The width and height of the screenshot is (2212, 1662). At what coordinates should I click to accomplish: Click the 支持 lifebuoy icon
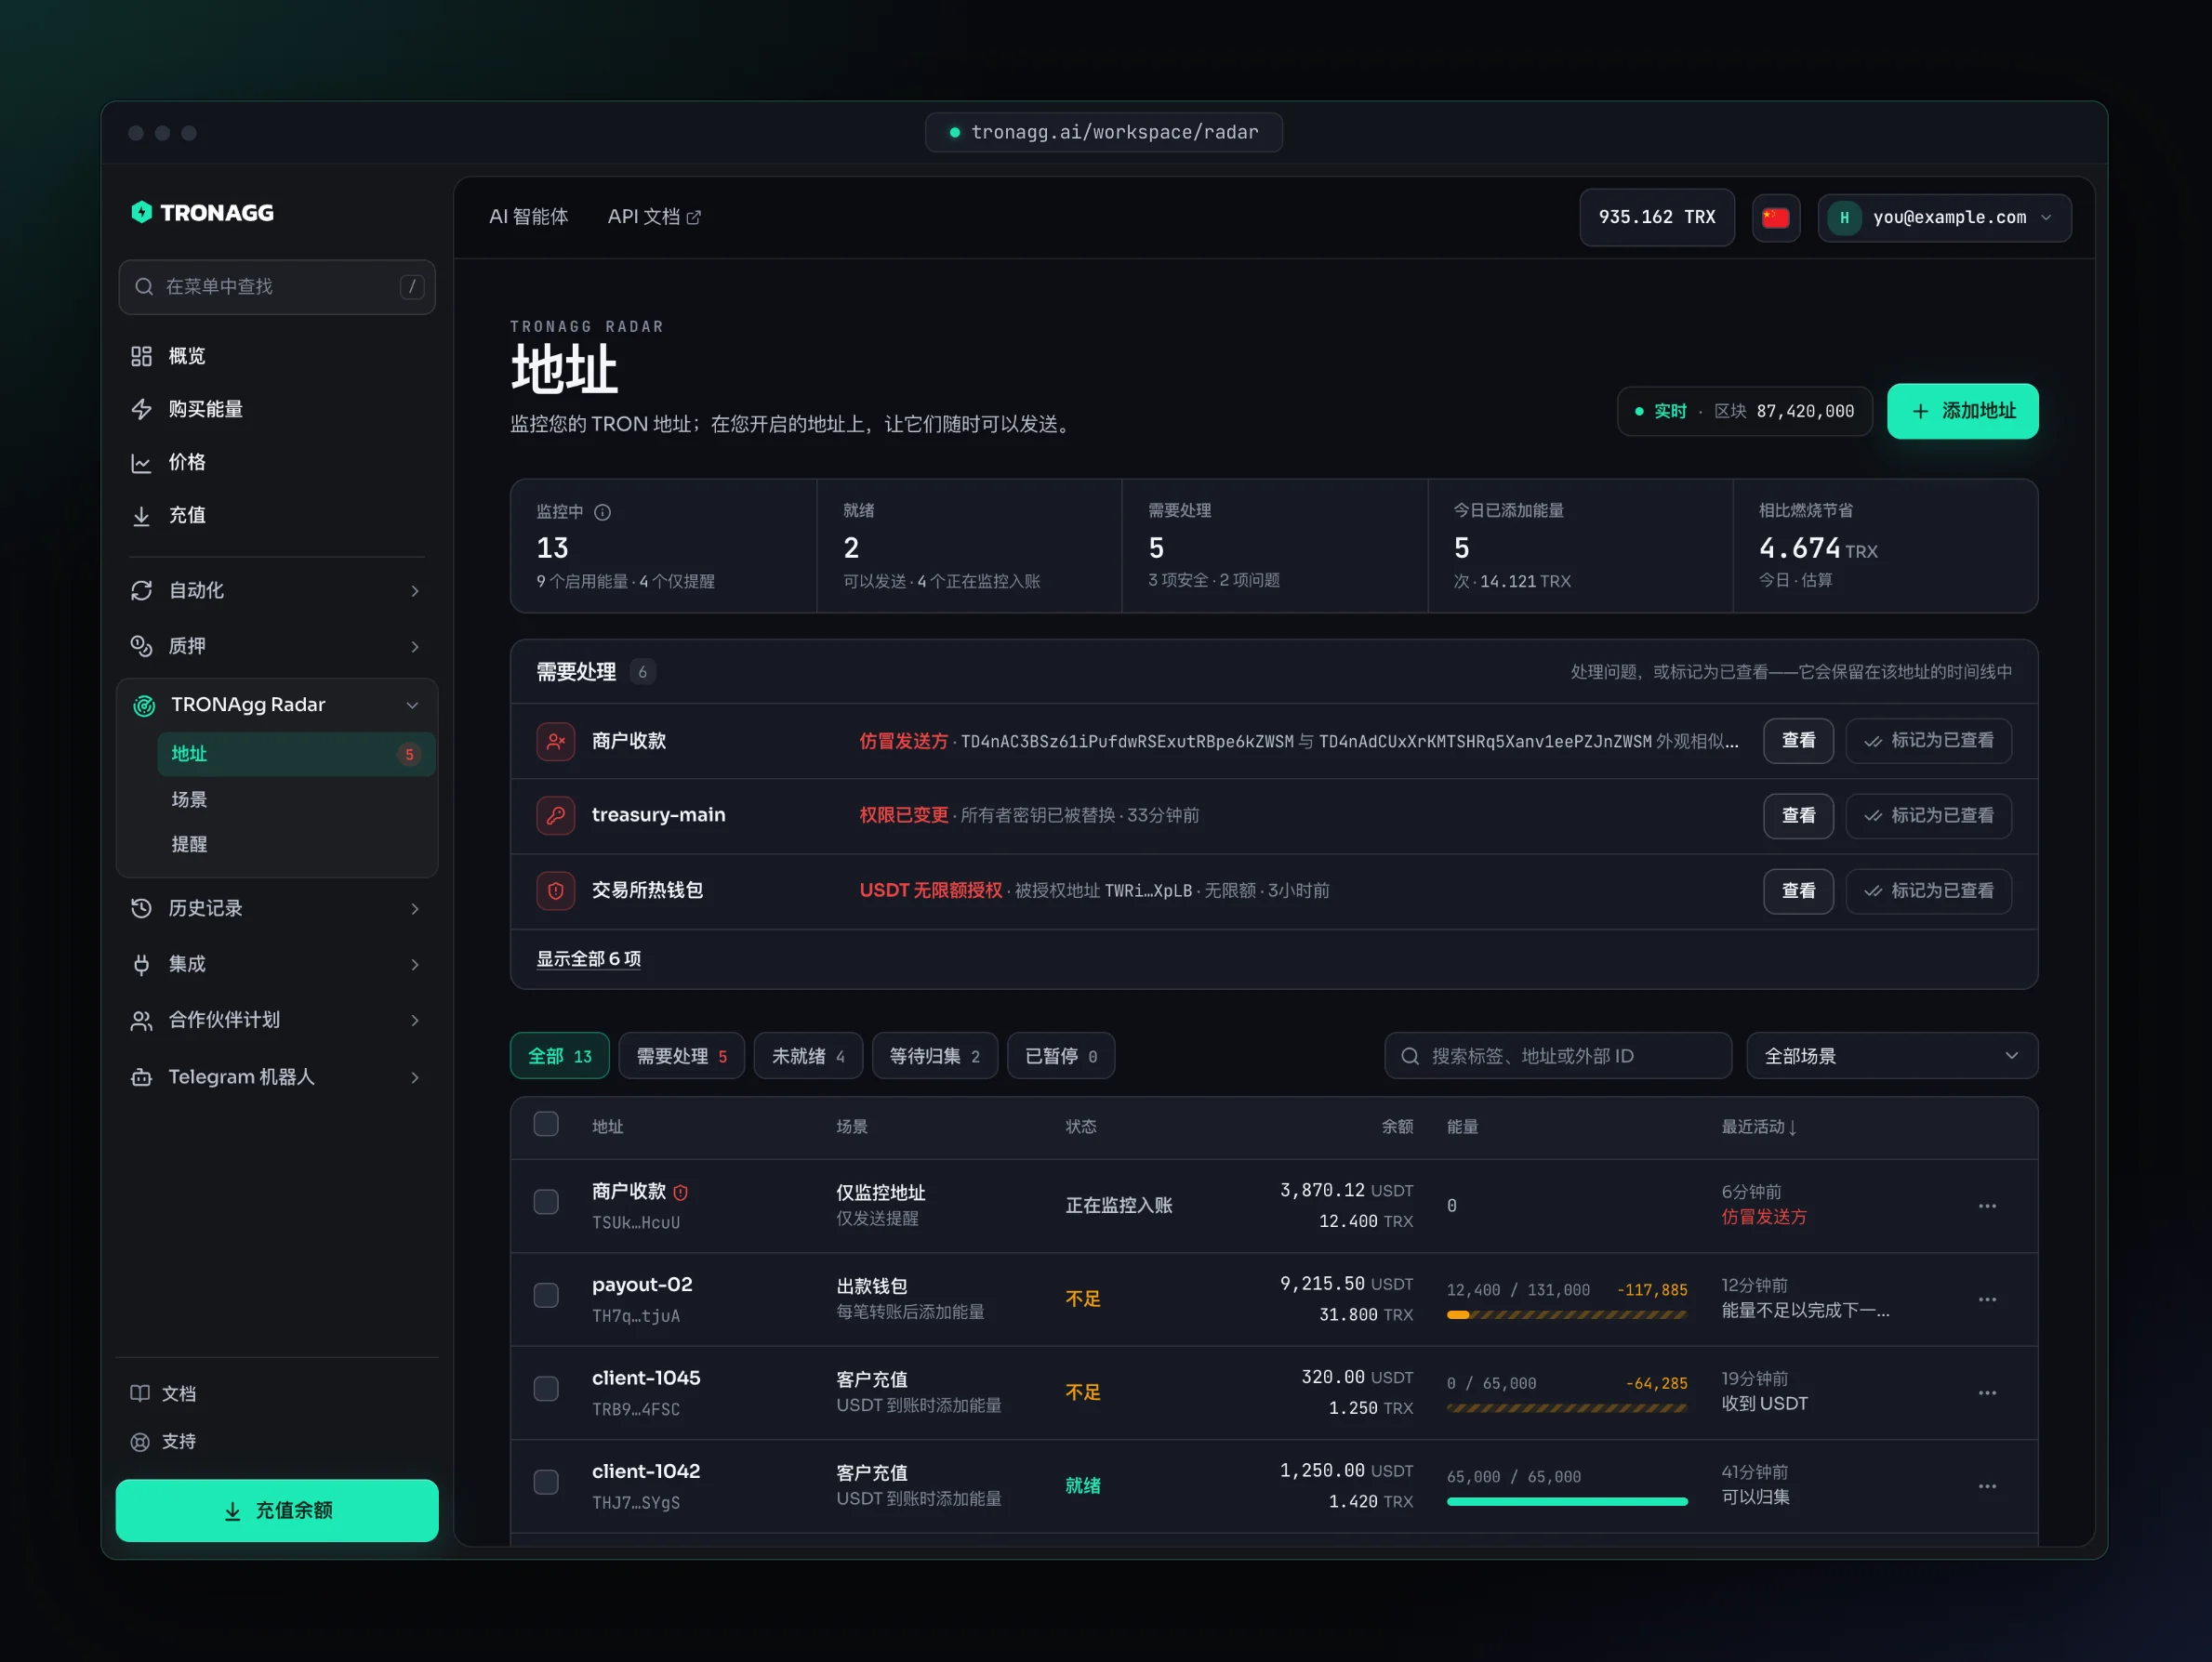click(x=140, y=1441)
